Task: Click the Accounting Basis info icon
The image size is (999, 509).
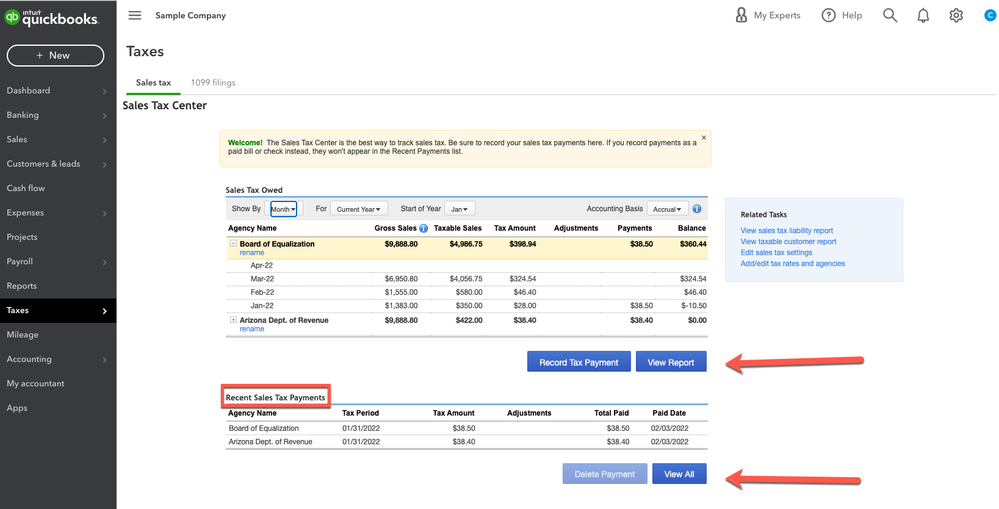Action: point(696,209)
